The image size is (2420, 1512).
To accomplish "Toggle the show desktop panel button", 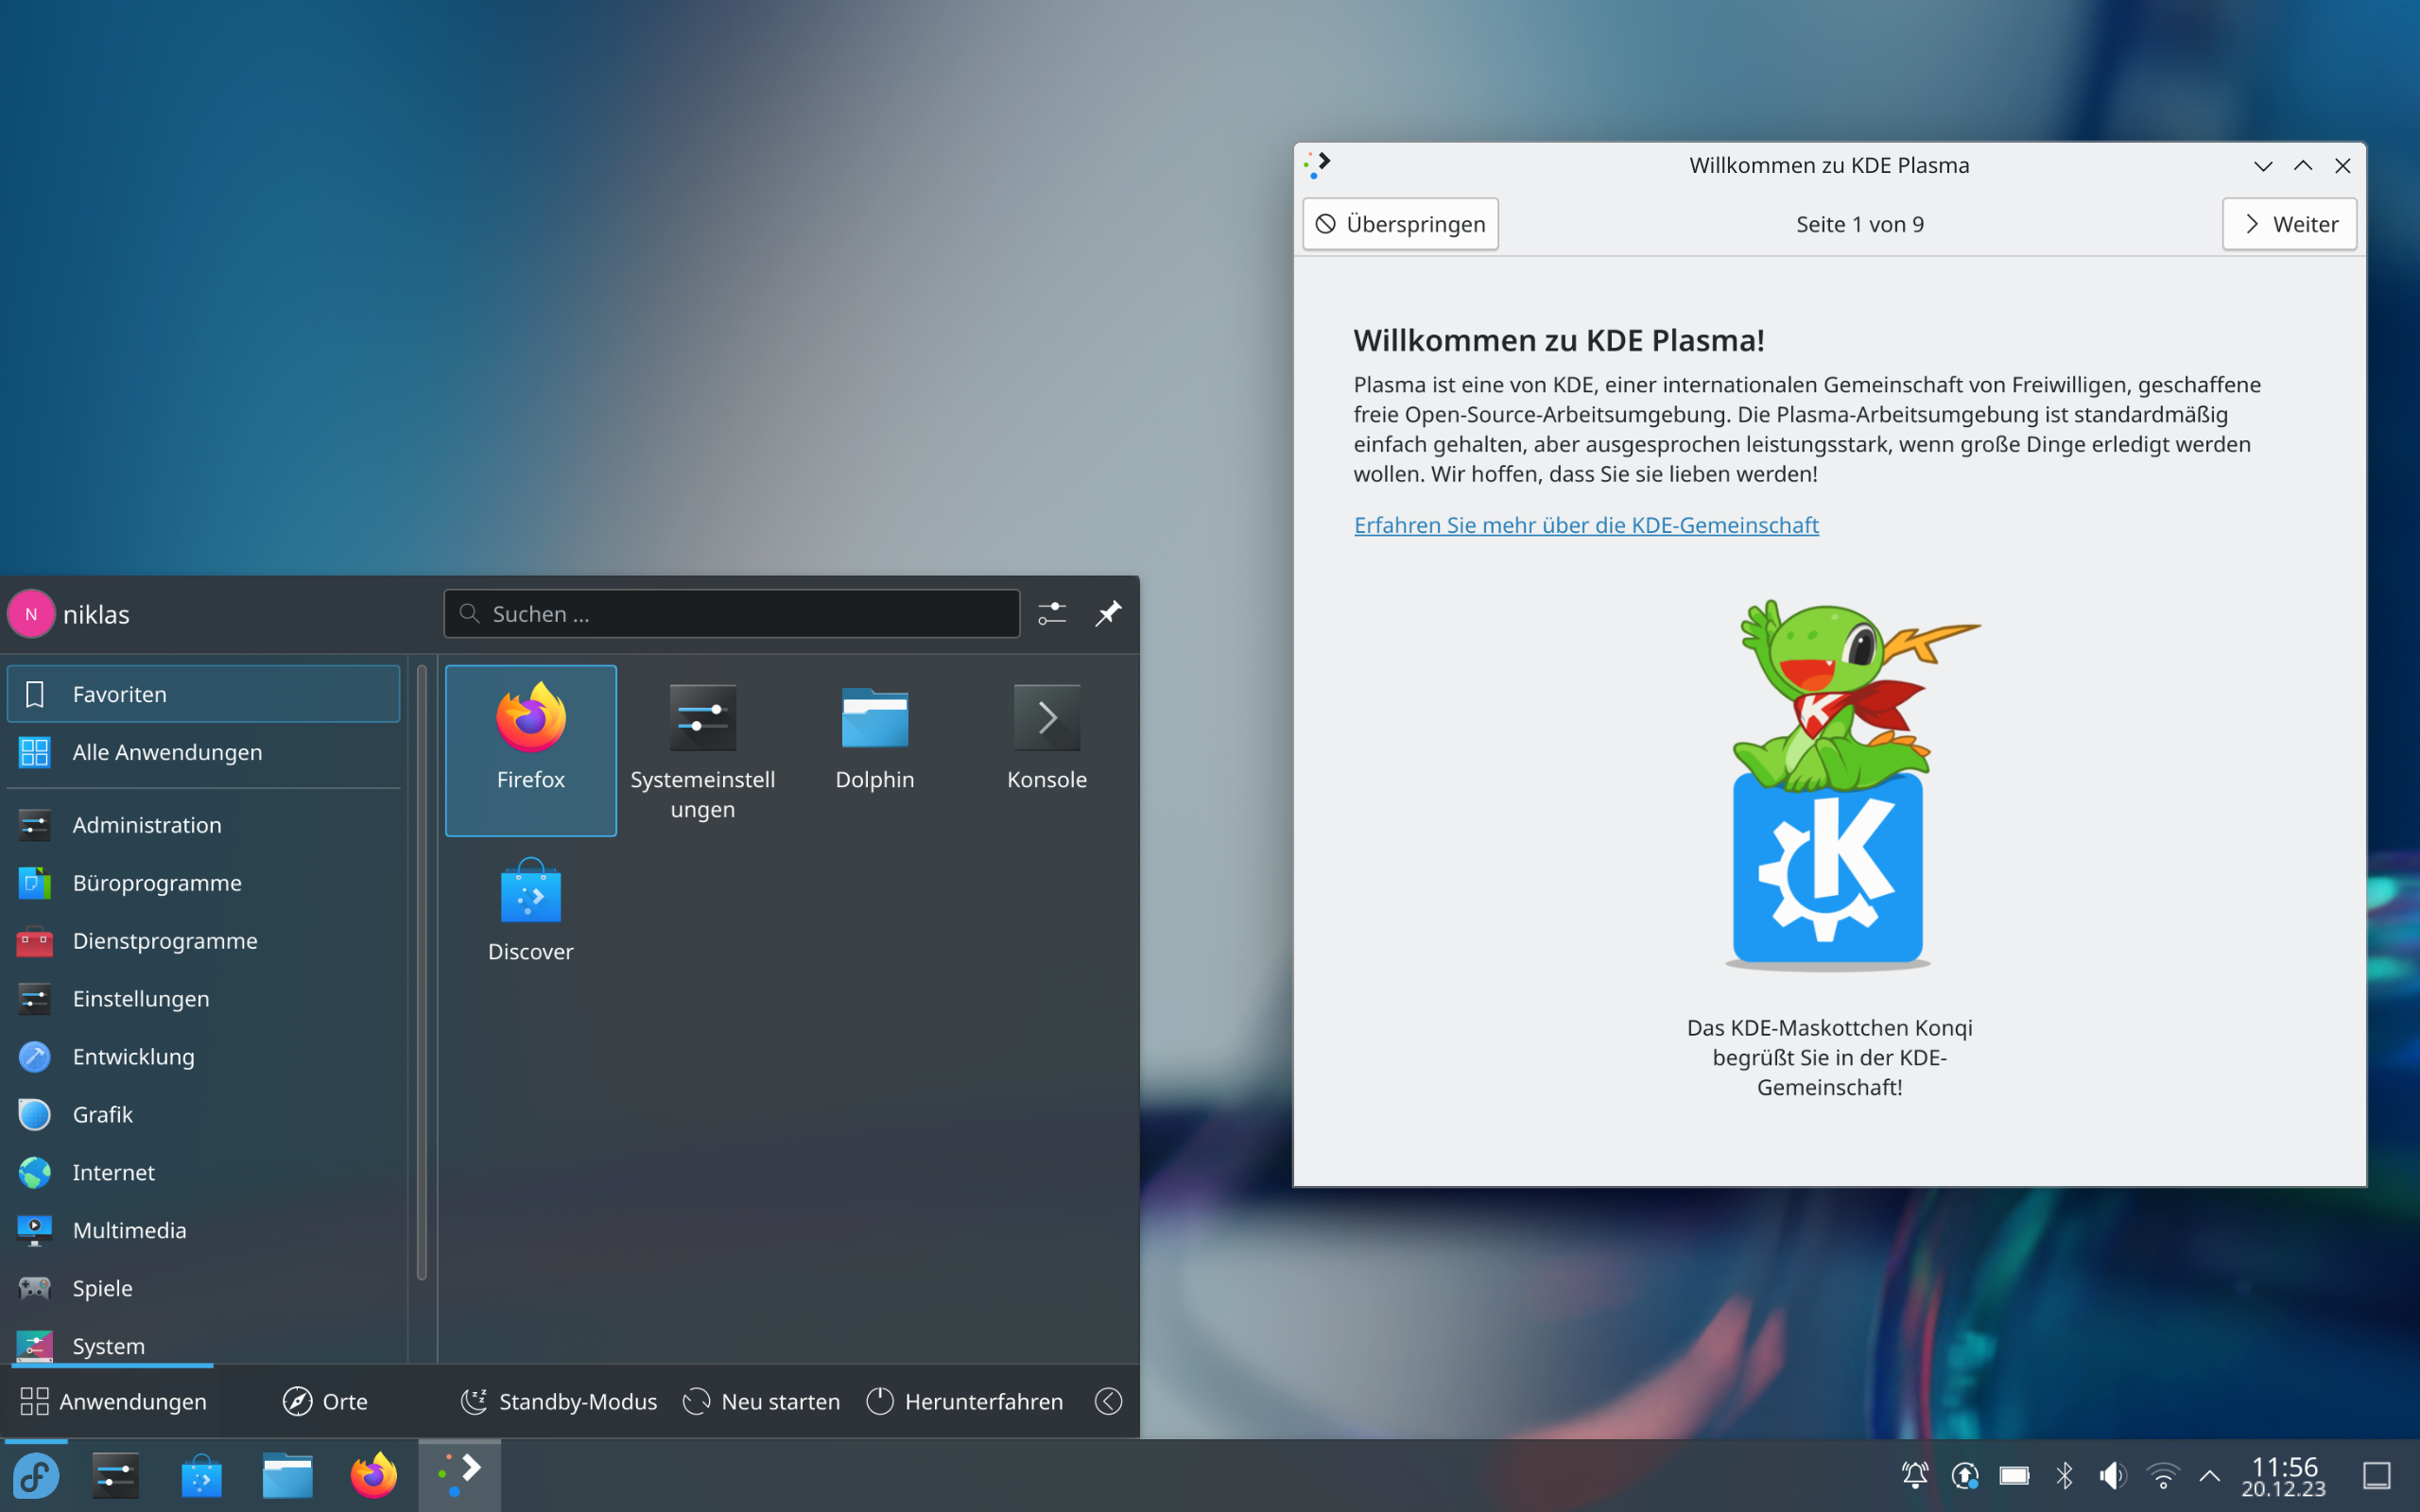I will click(x=2376, y=1475).
